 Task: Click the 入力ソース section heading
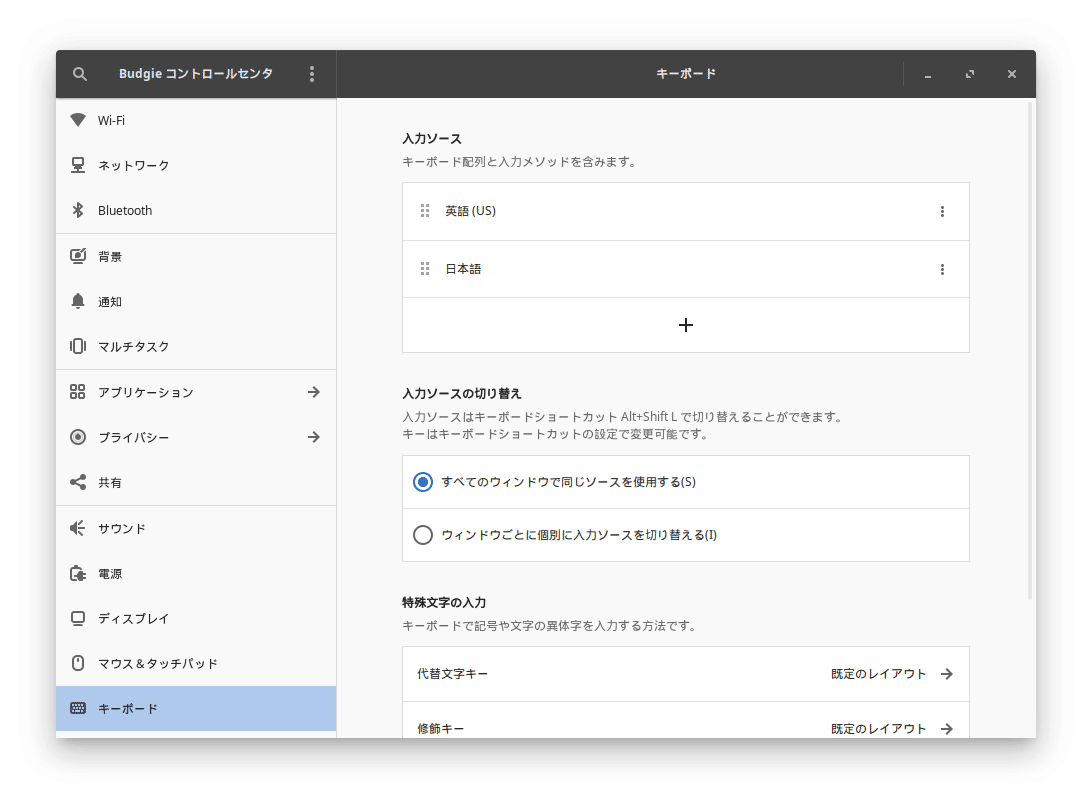(432, 139)
